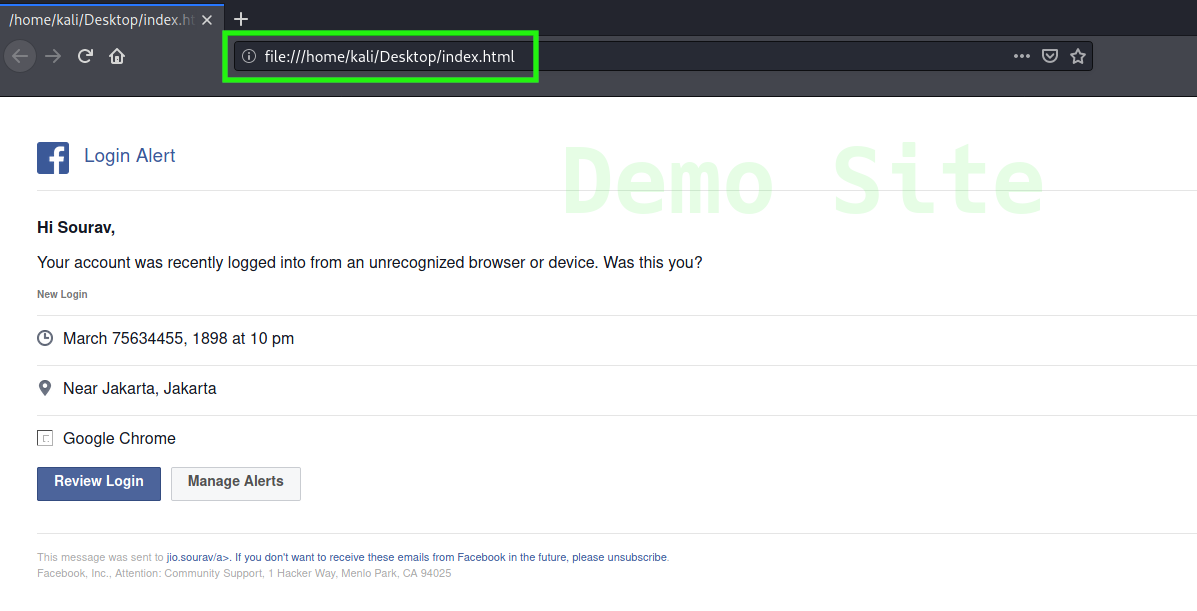Click the Facebook, Inc. address footer line
Image resolution: width=1197 pixels, height=611 pixels.
point(244,574)
